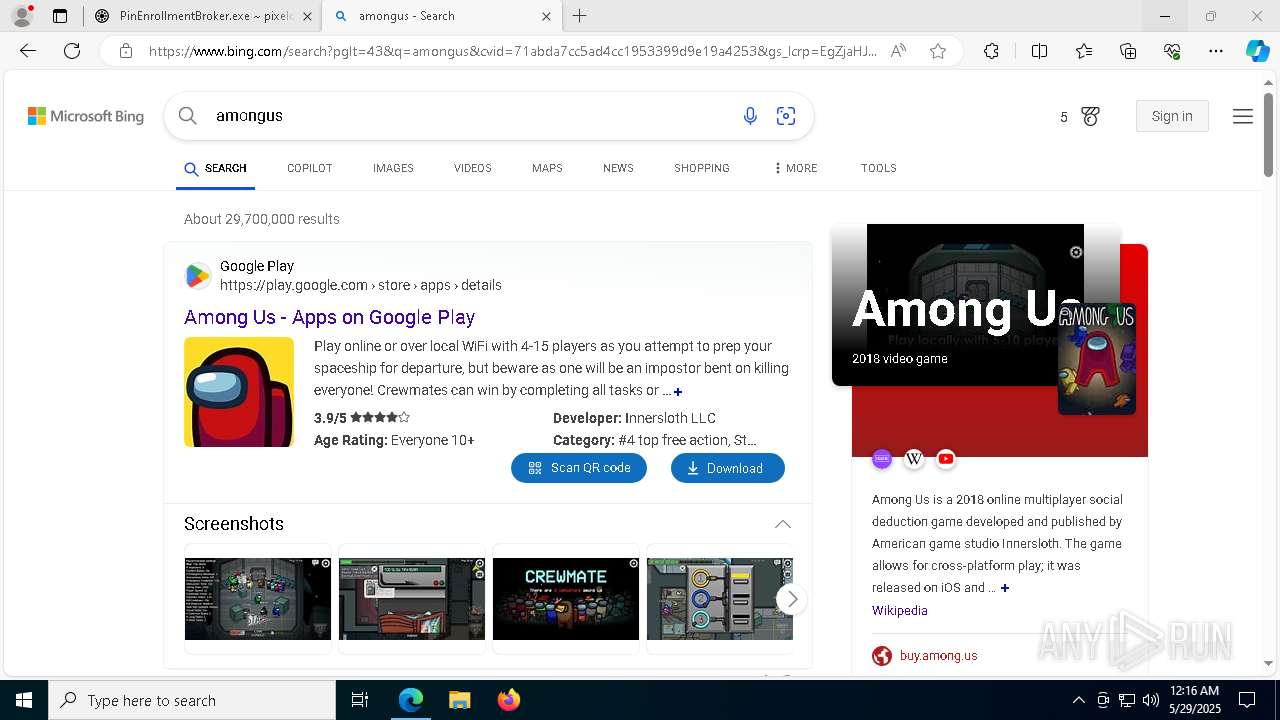Open Edge Settings and more menu
This screenshot has width=1280, height=720.
point(1216,51)
